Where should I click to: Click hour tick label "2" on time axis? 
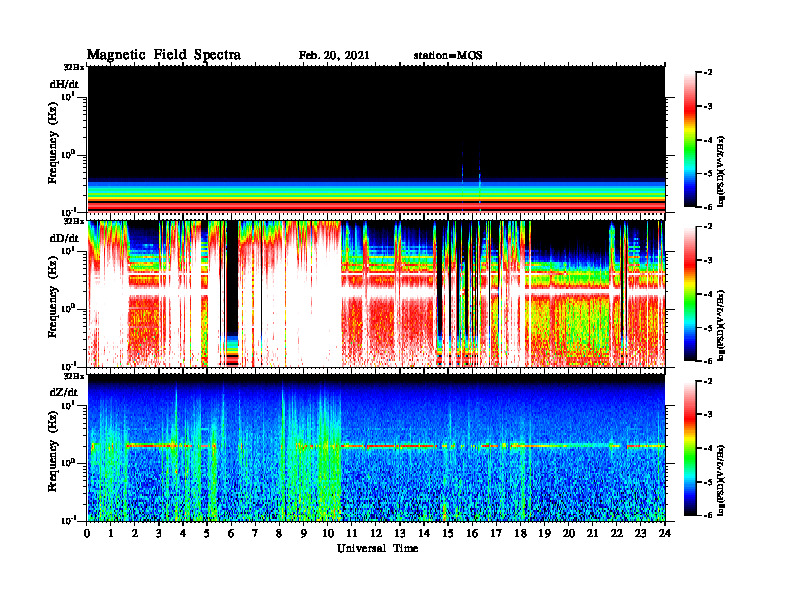coord(135,534)
